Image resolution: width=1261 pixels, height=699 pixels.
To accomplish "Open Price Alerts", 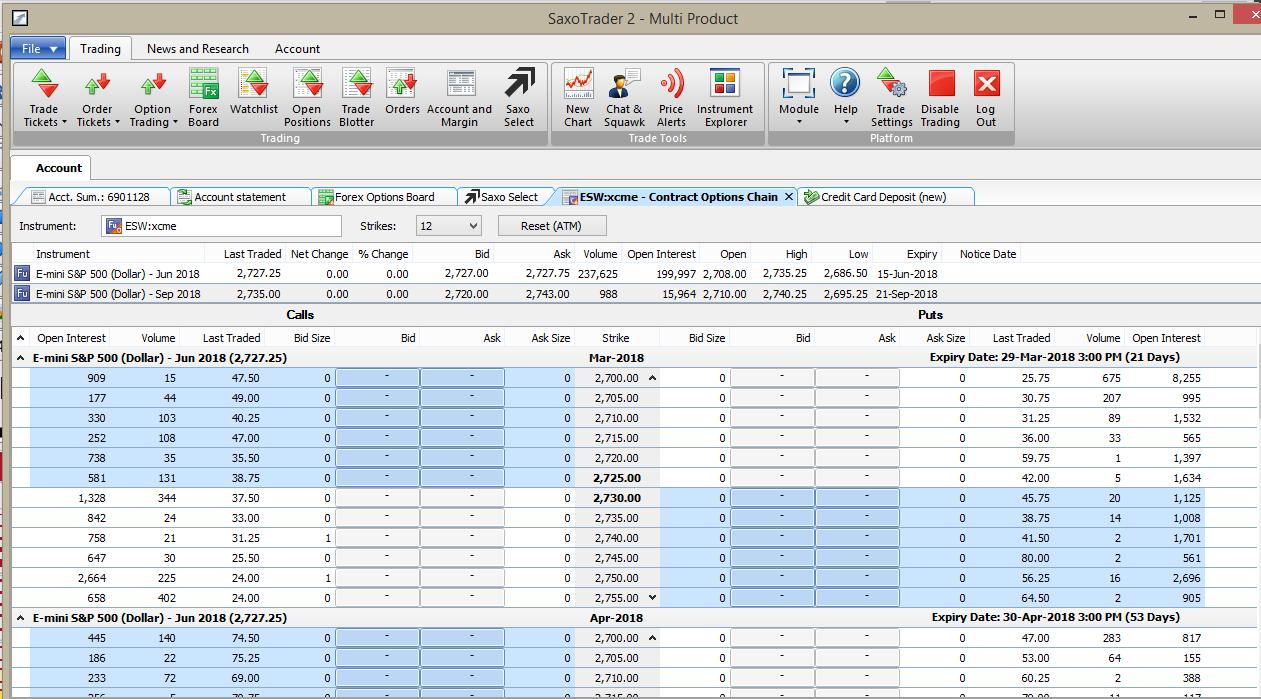I will [671, 97].
